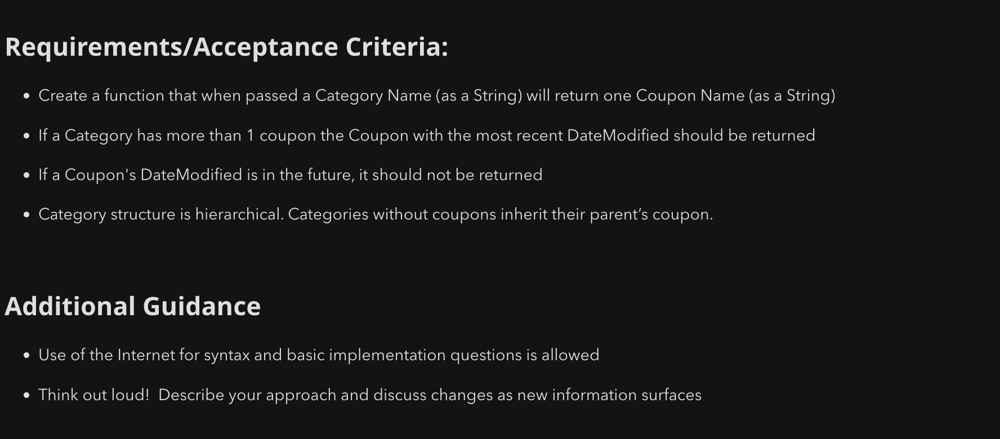Click the 'Think out loud!' bullet text
The width and height of the screenshot is (1000, 439).
pyautogui.click(x=370, y=395)
